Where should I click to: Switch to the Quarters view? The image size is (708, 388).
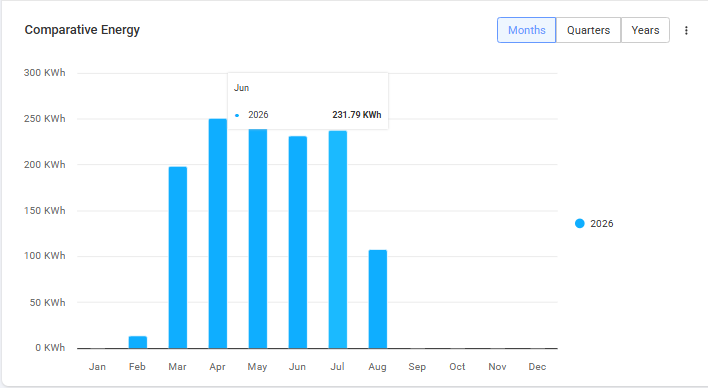click(588, 30)
